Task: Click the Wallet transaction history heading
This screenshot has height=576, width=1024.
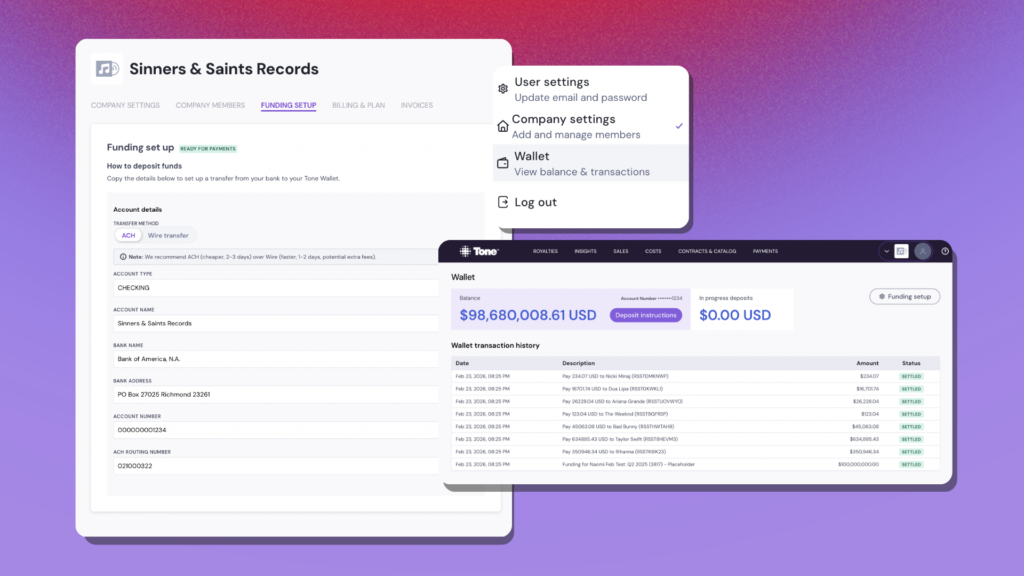Action: pos(495,345)
